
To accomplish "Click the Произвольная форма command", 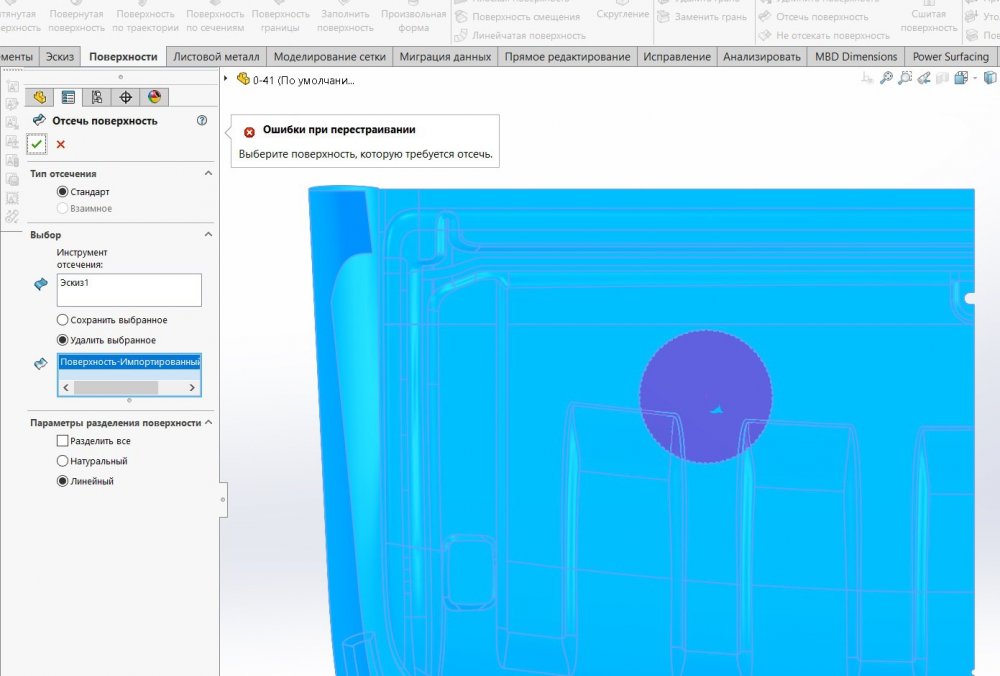I will [x=413, y=20].
